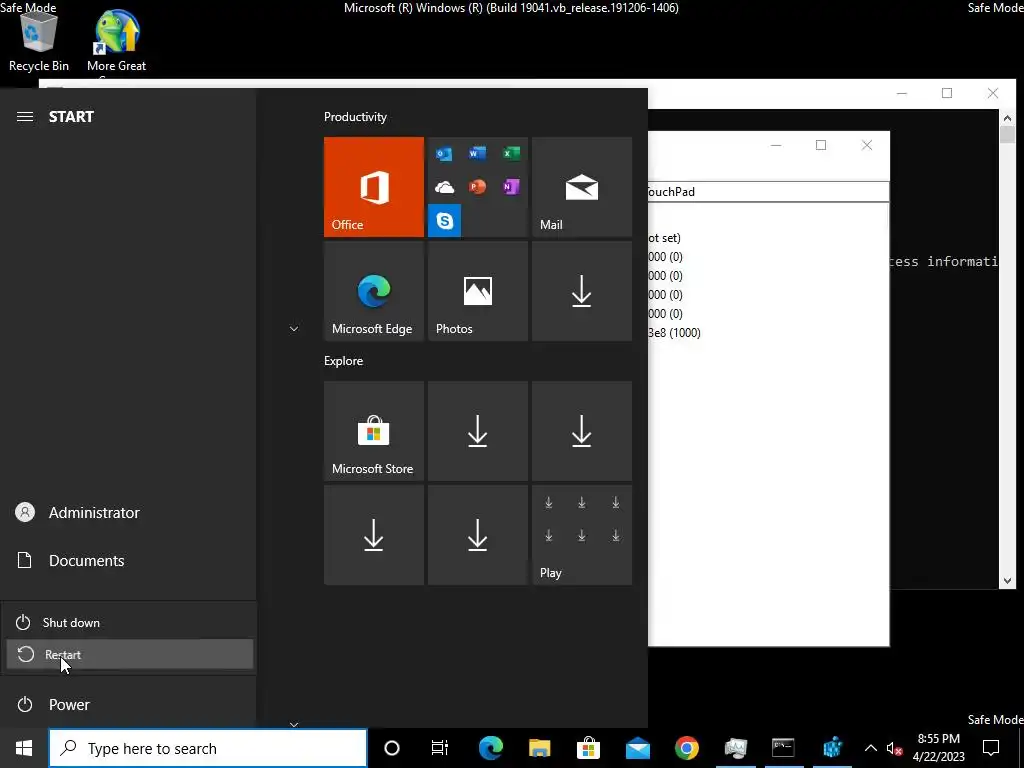This screenshot has height=768, width=1024.
Task: Open the Play folder tile
Action: pos(582,535)
